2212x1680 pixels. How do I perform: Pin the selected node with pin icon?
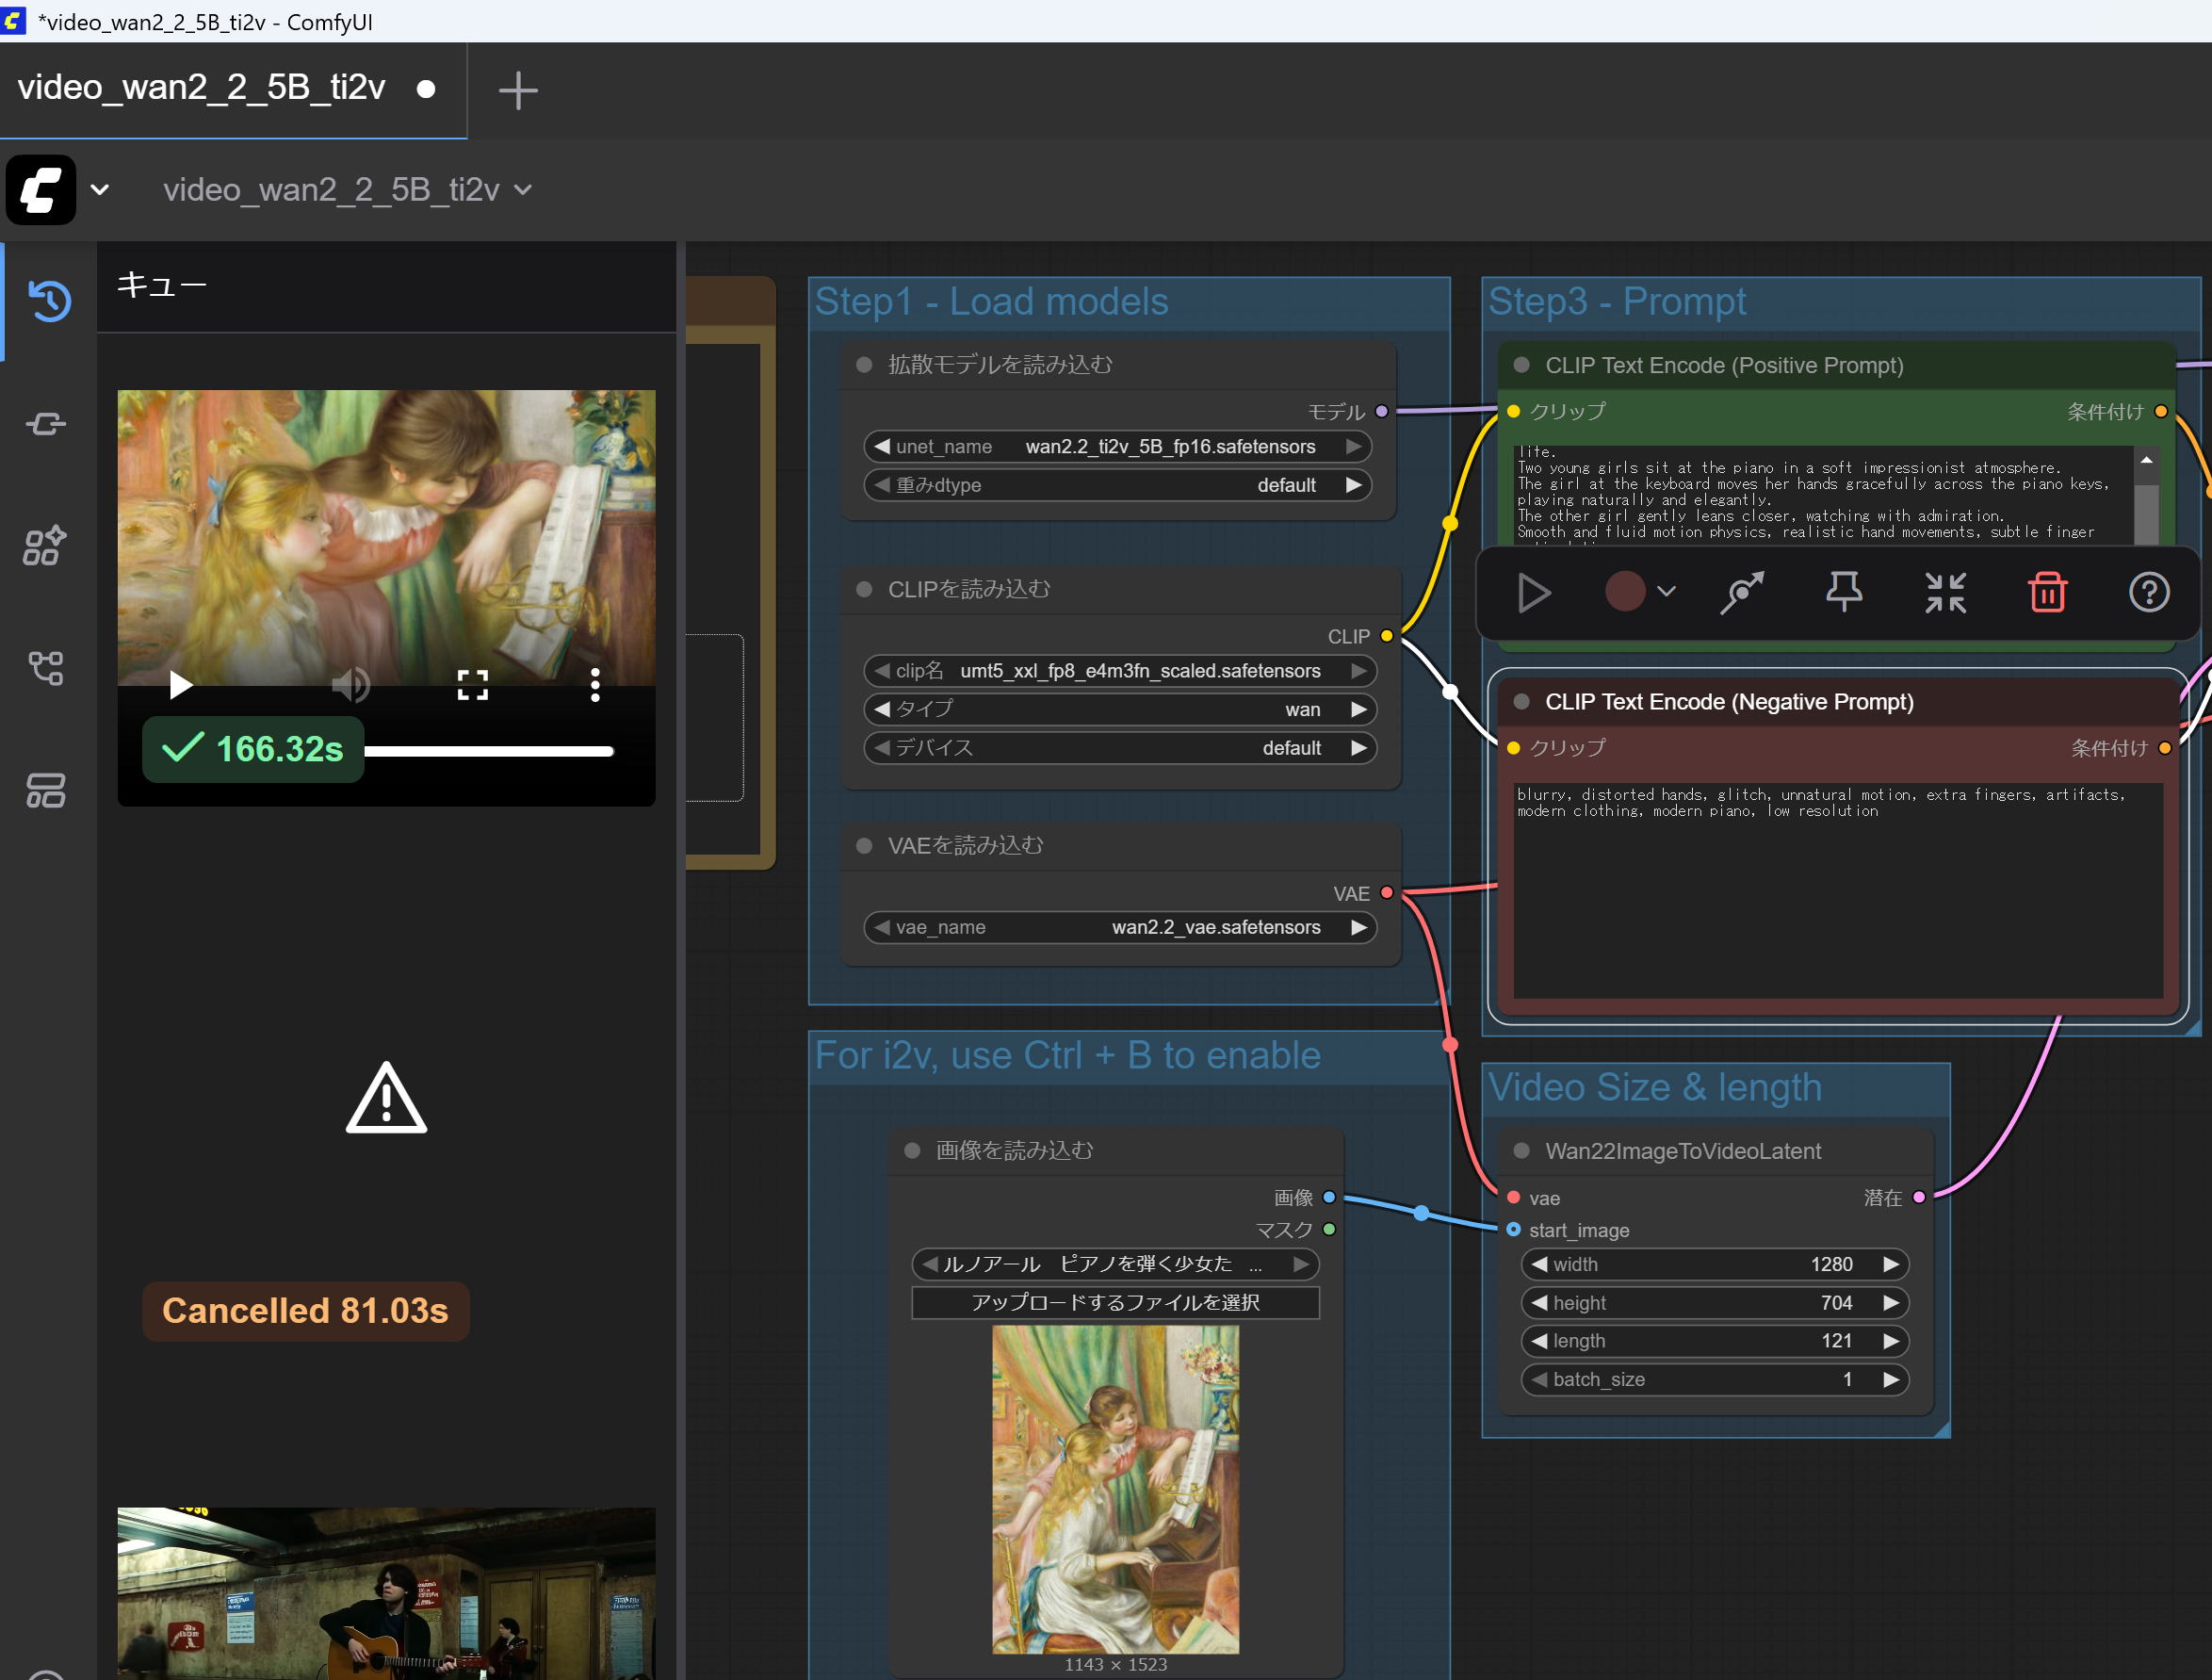[x=1843, y=592]
